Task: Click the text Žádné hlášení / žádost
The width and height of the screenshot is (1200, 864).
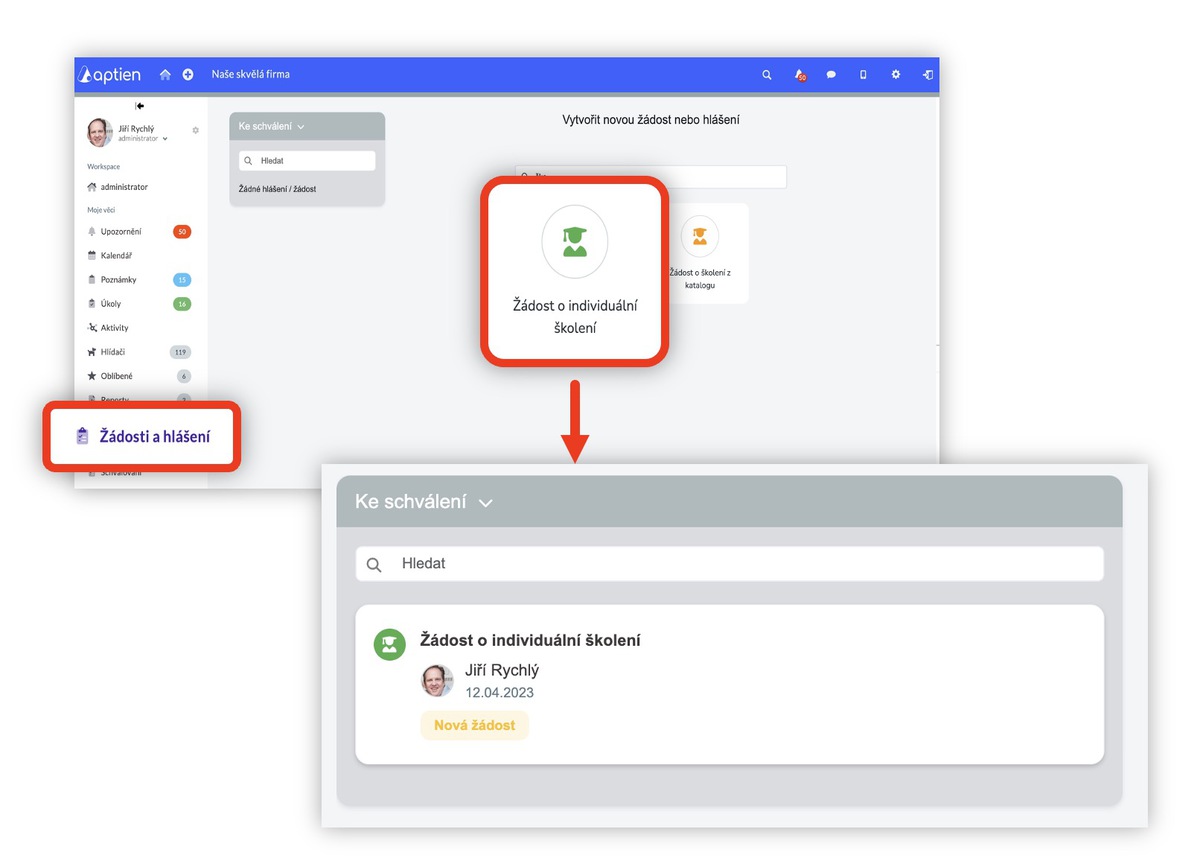Action: coord(277,189)
